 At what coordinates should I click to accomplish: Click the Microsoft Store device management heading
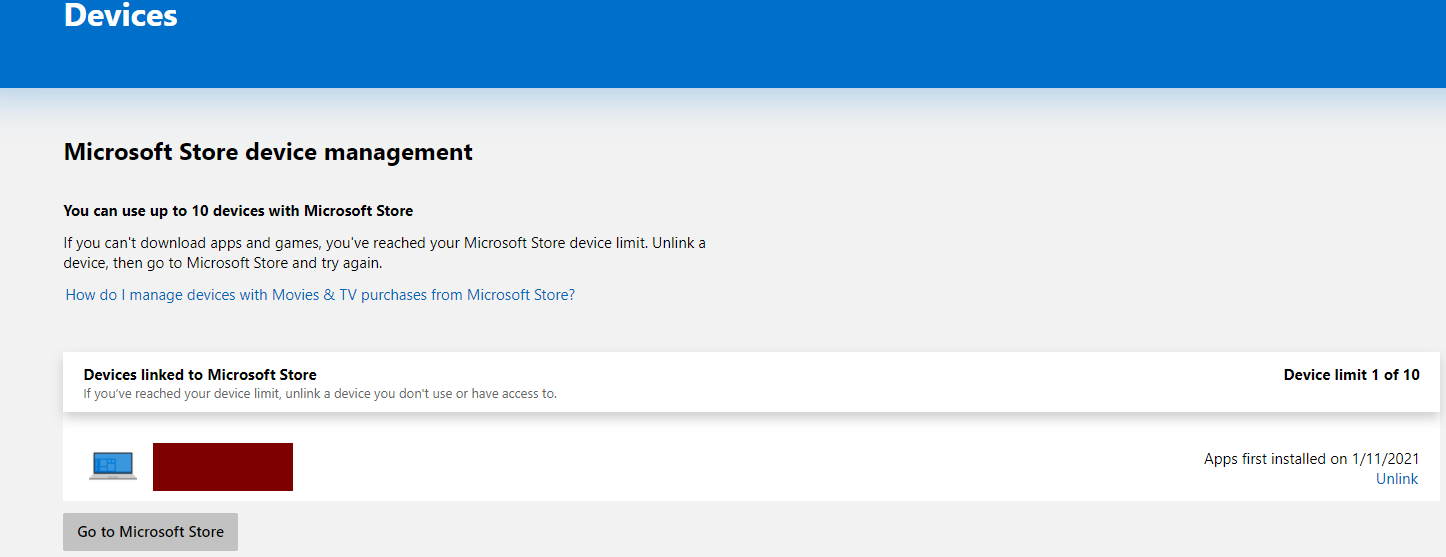[268, 152]
